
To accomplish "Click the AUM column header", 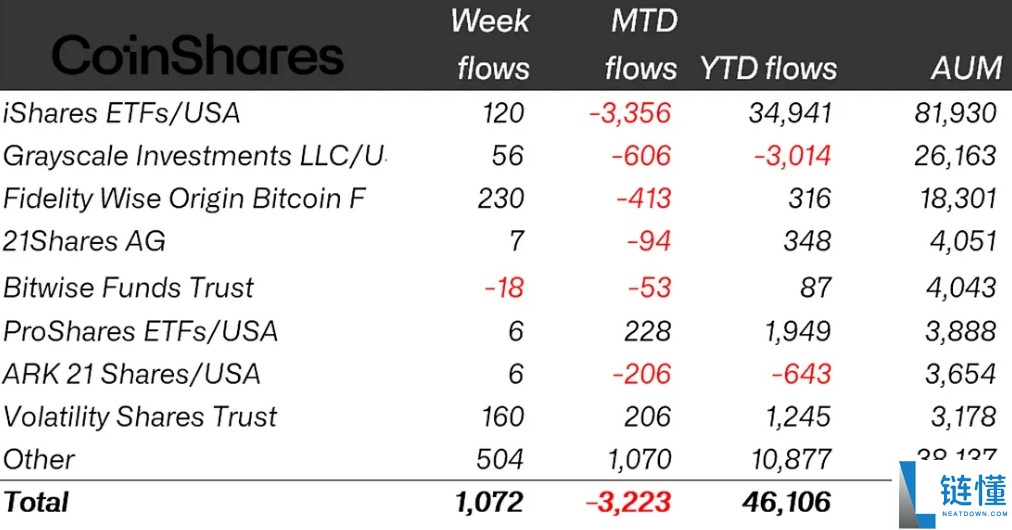I will click(x=965, y=68).
